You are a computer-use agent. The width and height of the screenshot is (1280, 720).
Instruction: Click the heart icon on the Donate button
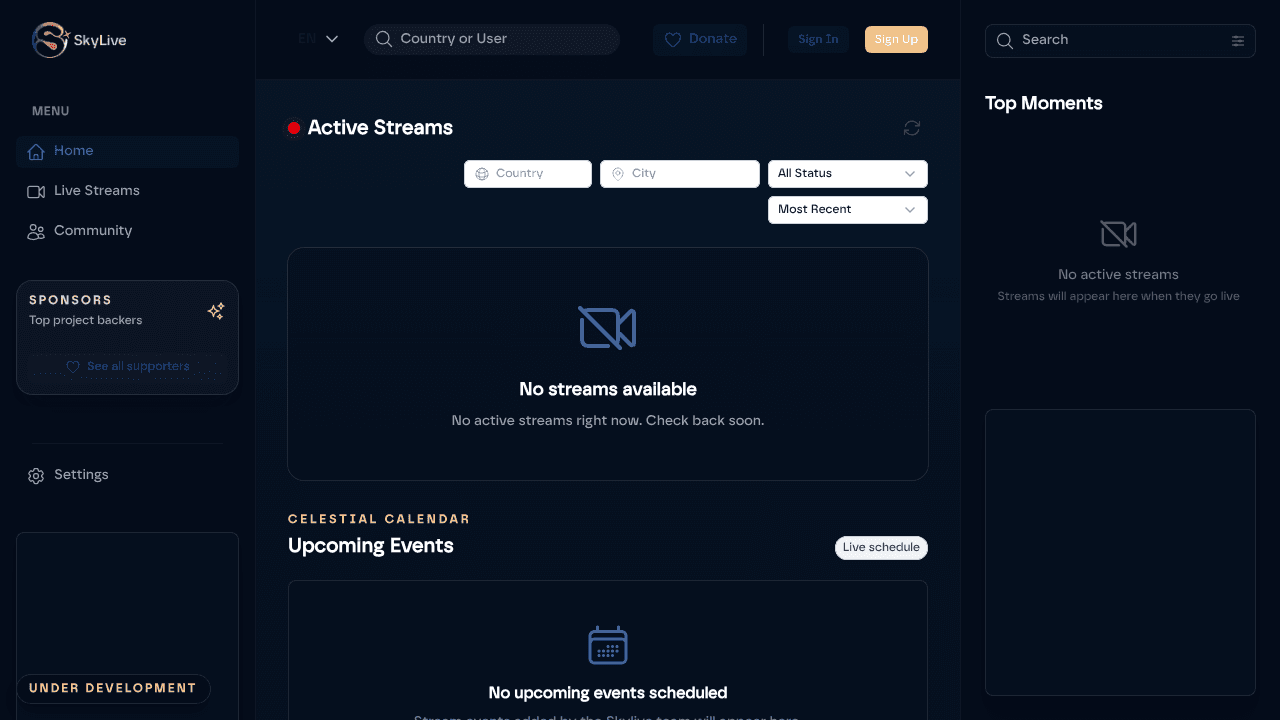click(673, 40)
